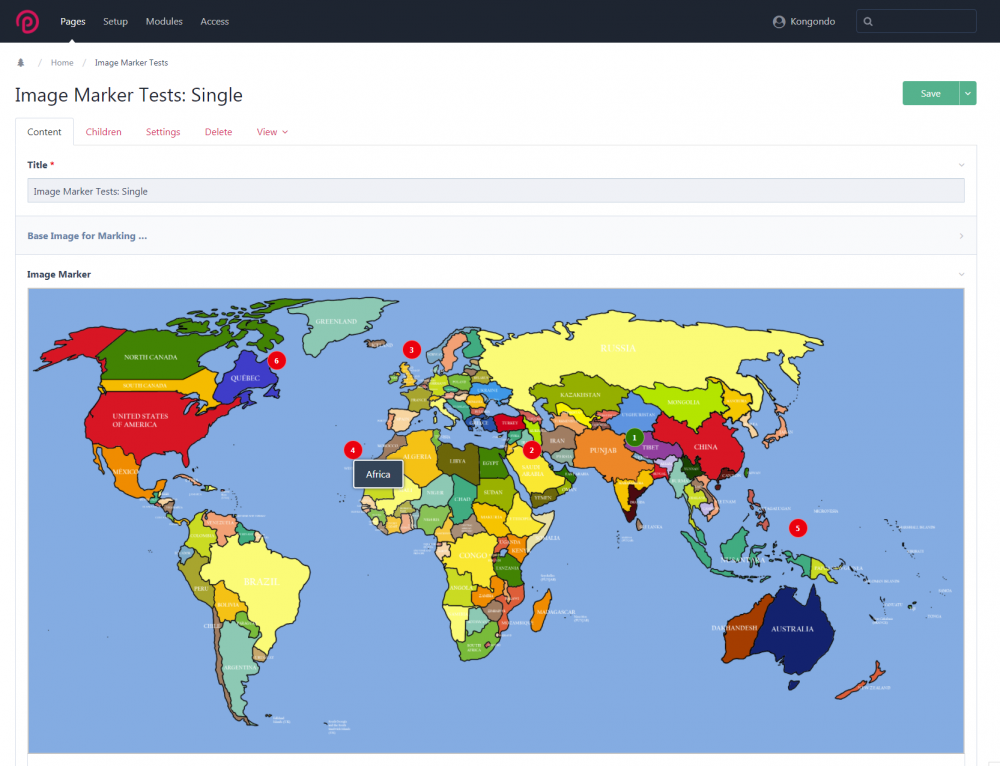
Task: Click the Kongondo user profile icon
Action: coord(780,22)
